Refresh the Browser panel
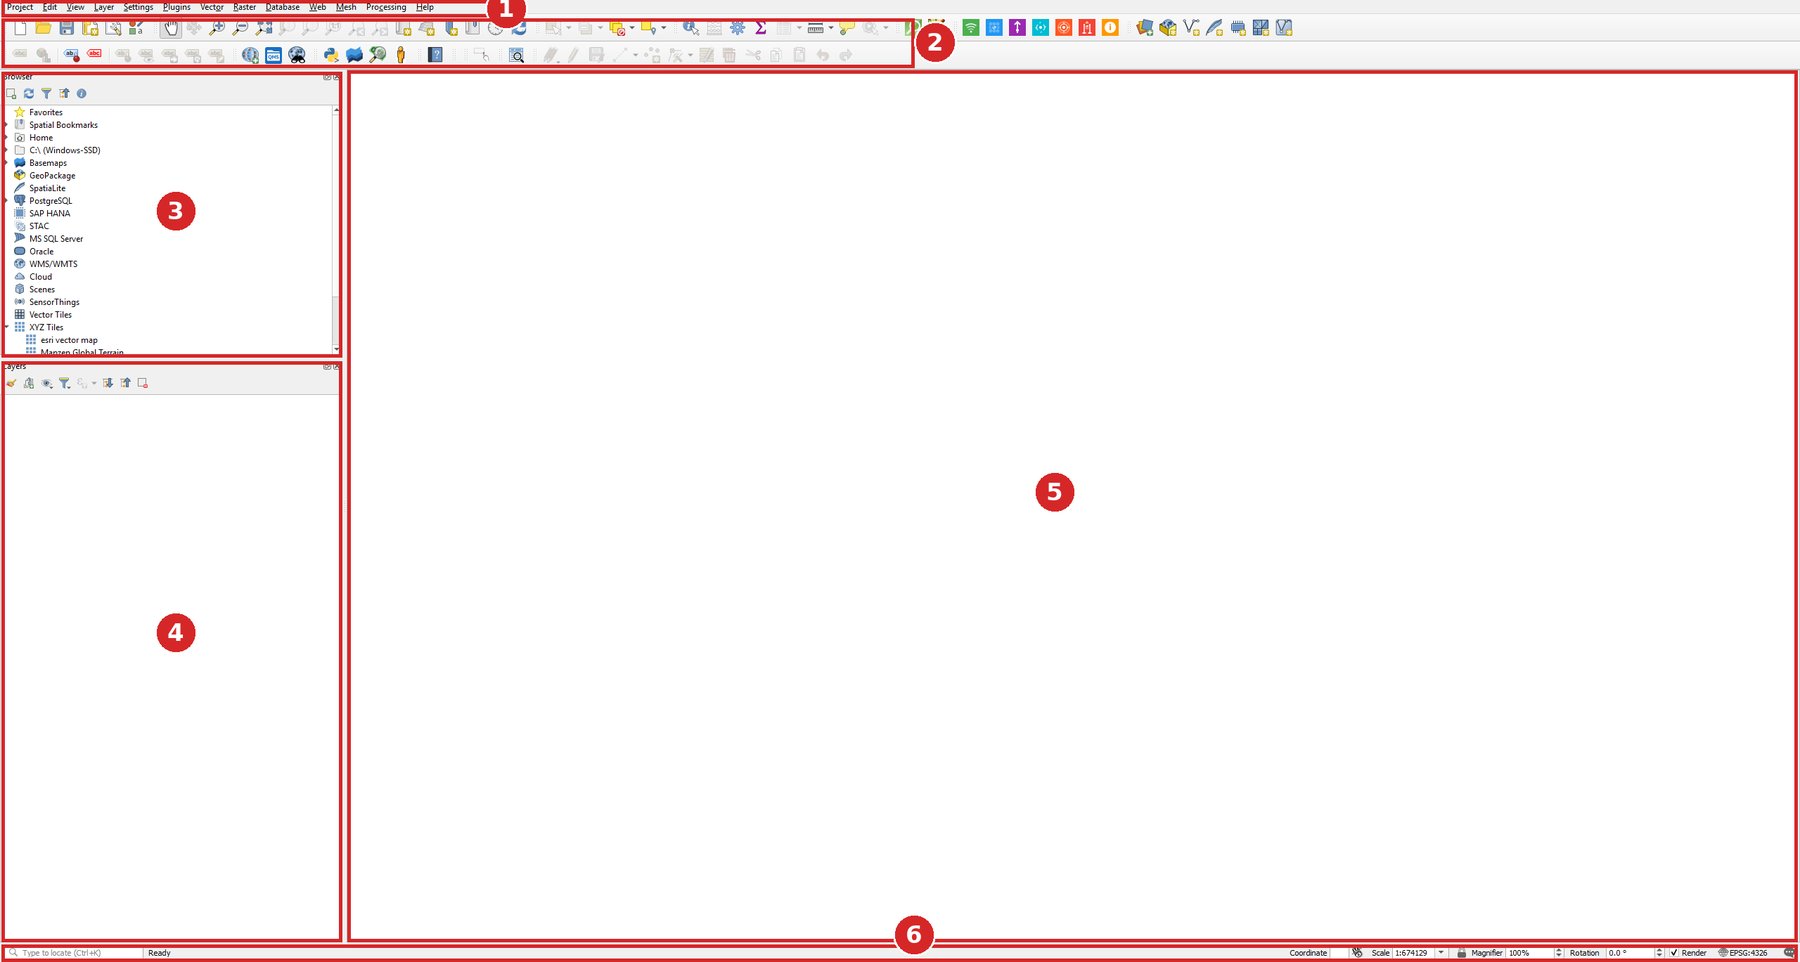This screenshot has height=962, width=1800. [29, 94]
